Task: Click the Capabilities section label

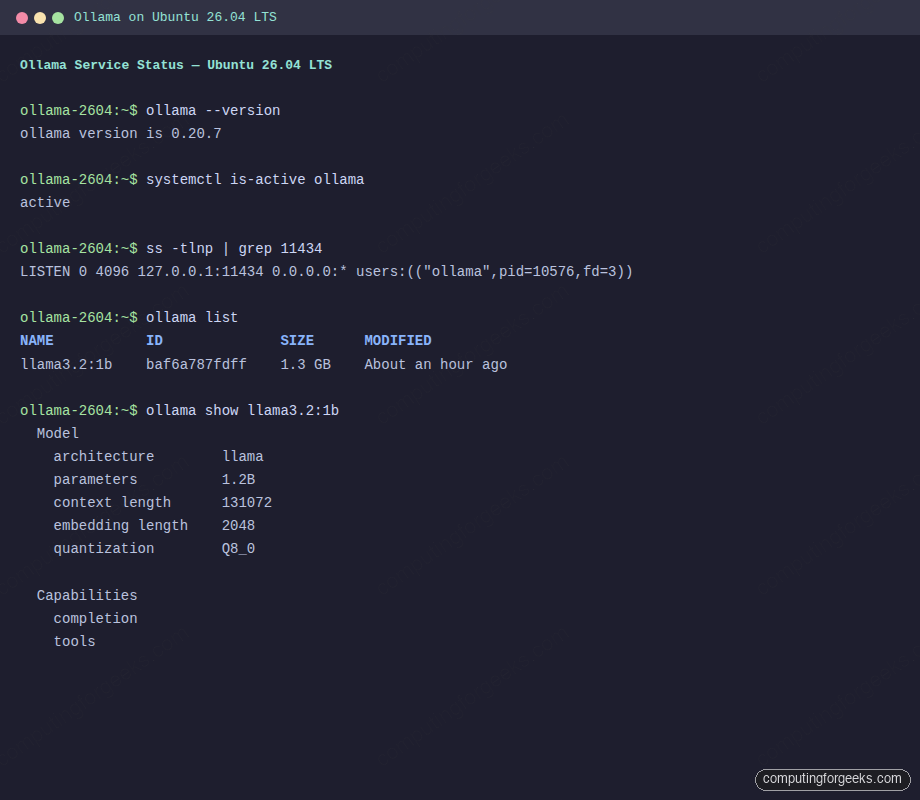Action: pyautogui.click(x=86, y=595)
